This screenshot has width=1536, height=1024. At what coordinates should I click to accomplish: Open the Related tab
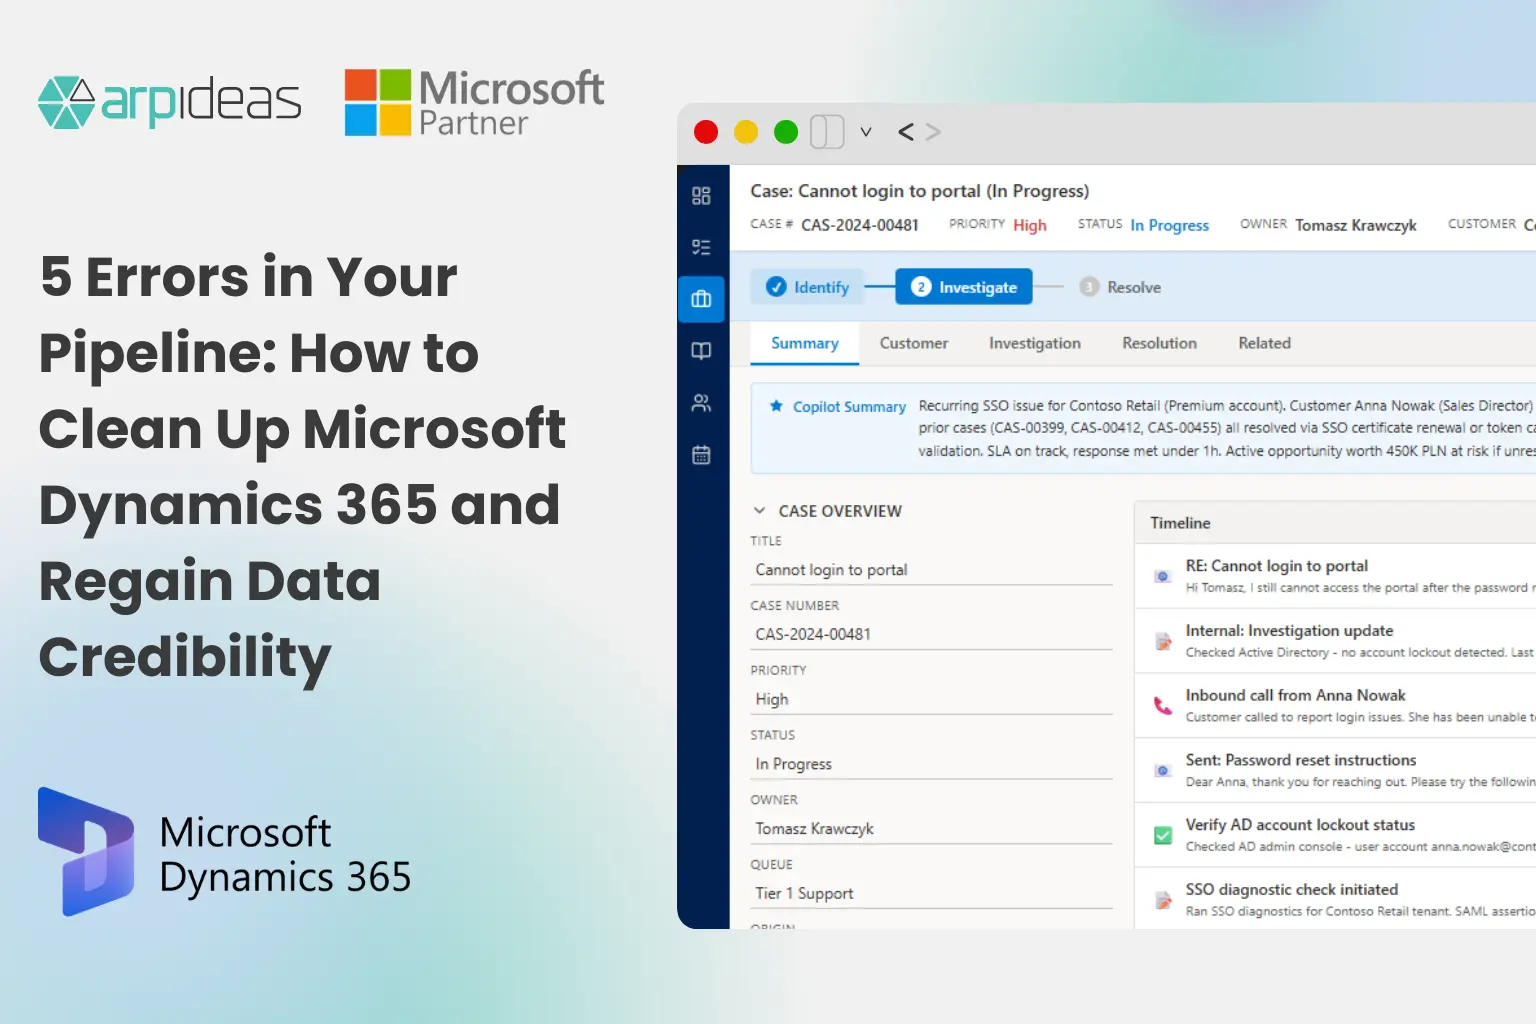1263,343
